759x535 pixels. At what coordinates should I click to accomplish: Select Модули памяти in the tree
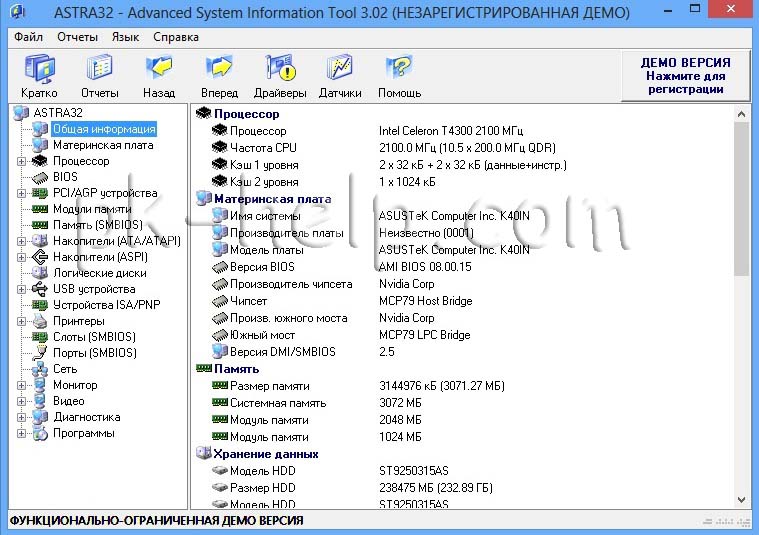point(92,209)
